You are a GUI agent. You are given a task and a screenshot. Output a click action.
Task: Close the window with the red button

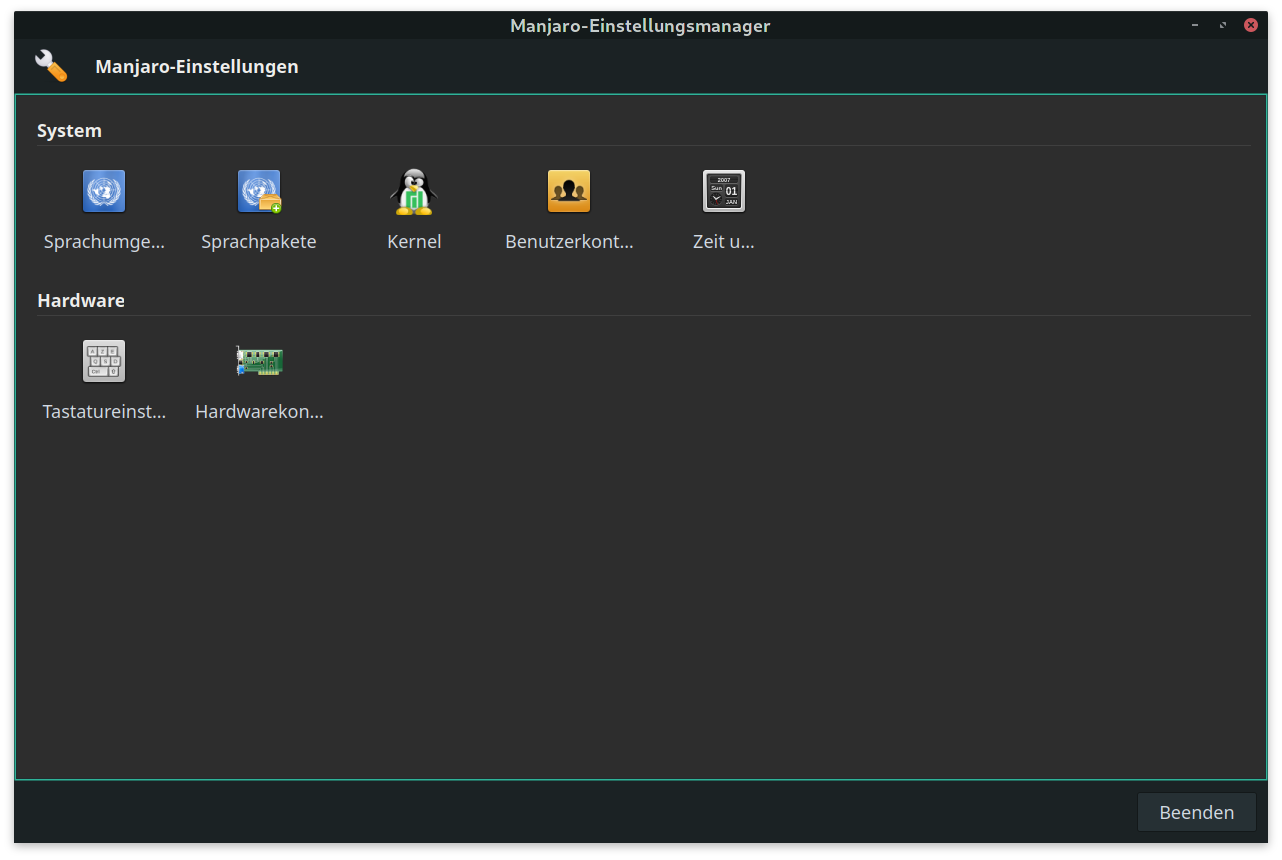click(1251, 25)
